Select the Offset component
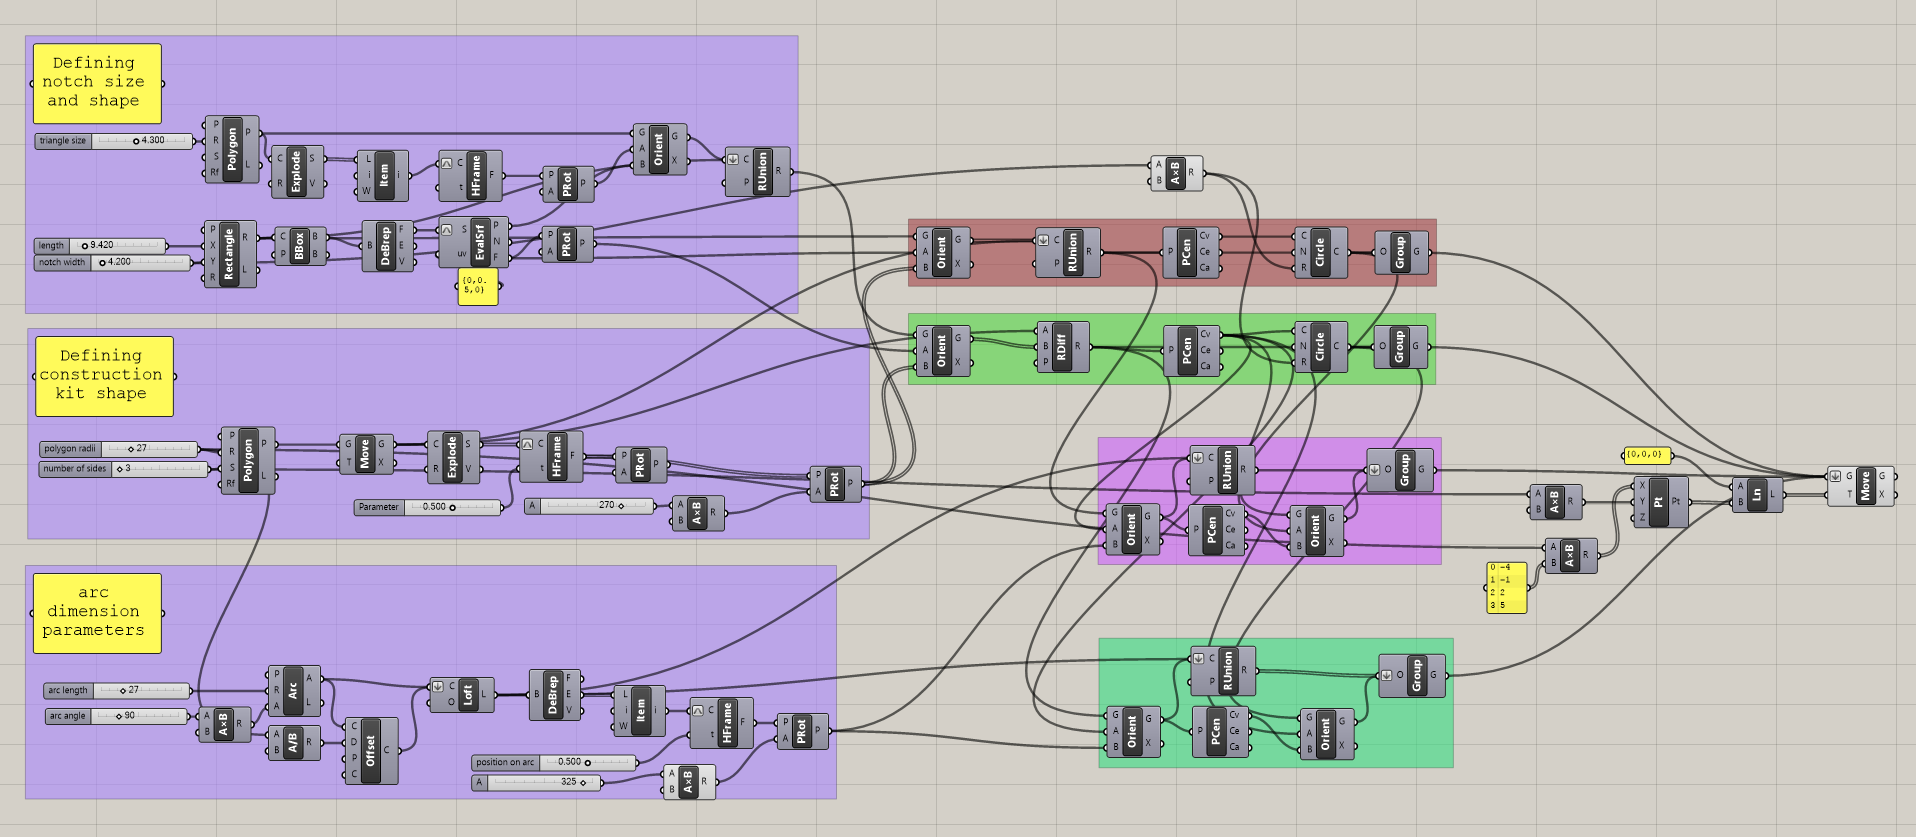1916x837 pixels. (x=370, y=750)
